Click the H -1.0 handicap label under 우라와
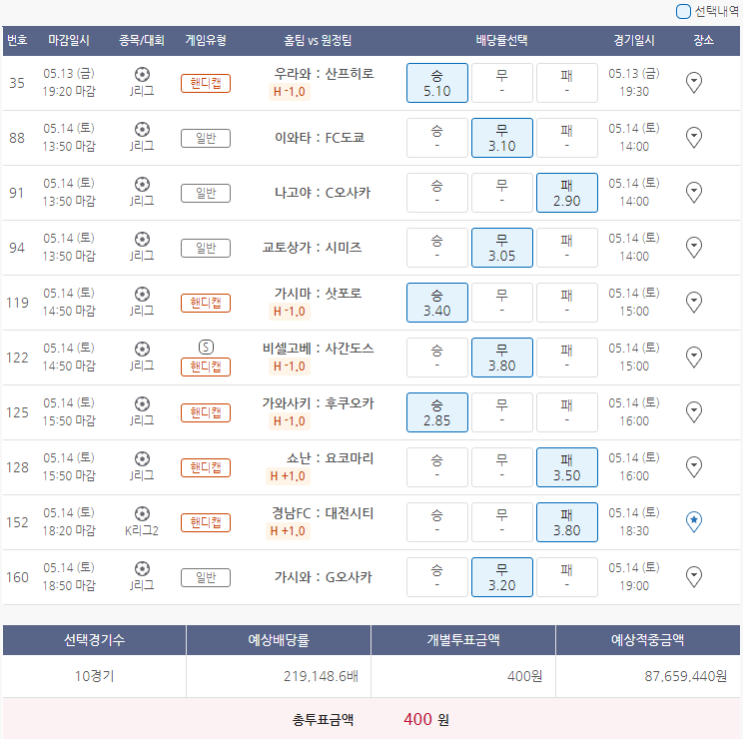Image resolution: width=743 pixels, height=739 pixels. pyautogui.click(x=290, y=92)
